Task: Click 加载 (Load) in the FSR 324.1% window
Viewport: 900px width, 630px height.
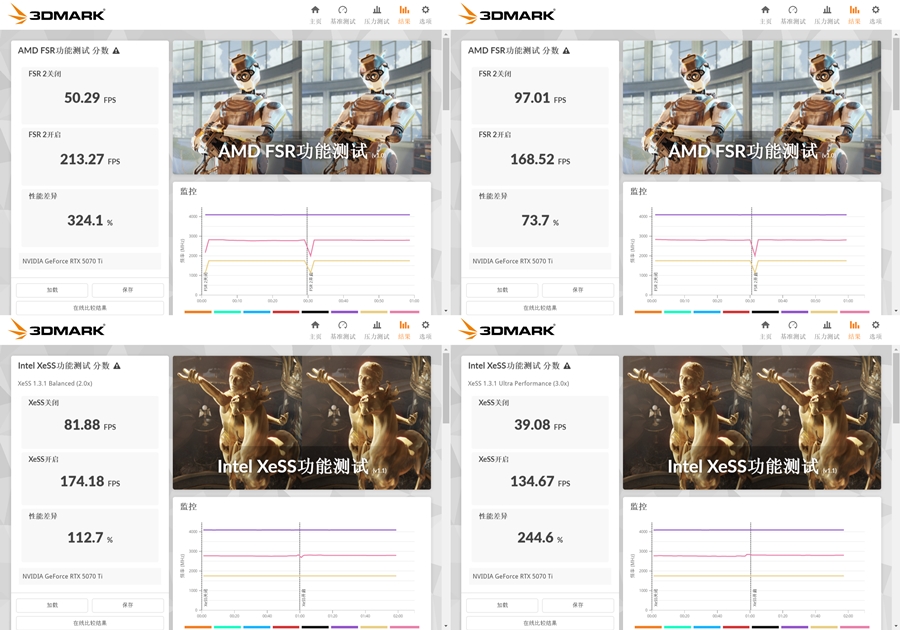Action: tap(52, 290)
